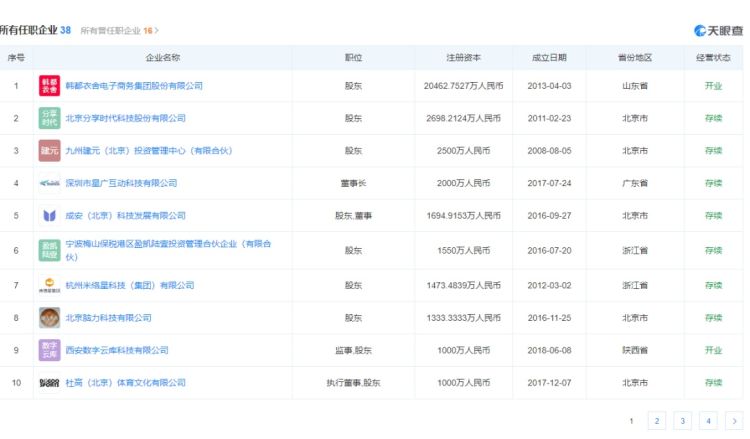The width and height of the screenshot is (750, 439).
Task: Click the 20462.7527万人民币 capital cell
Action: tap(463, 86)
